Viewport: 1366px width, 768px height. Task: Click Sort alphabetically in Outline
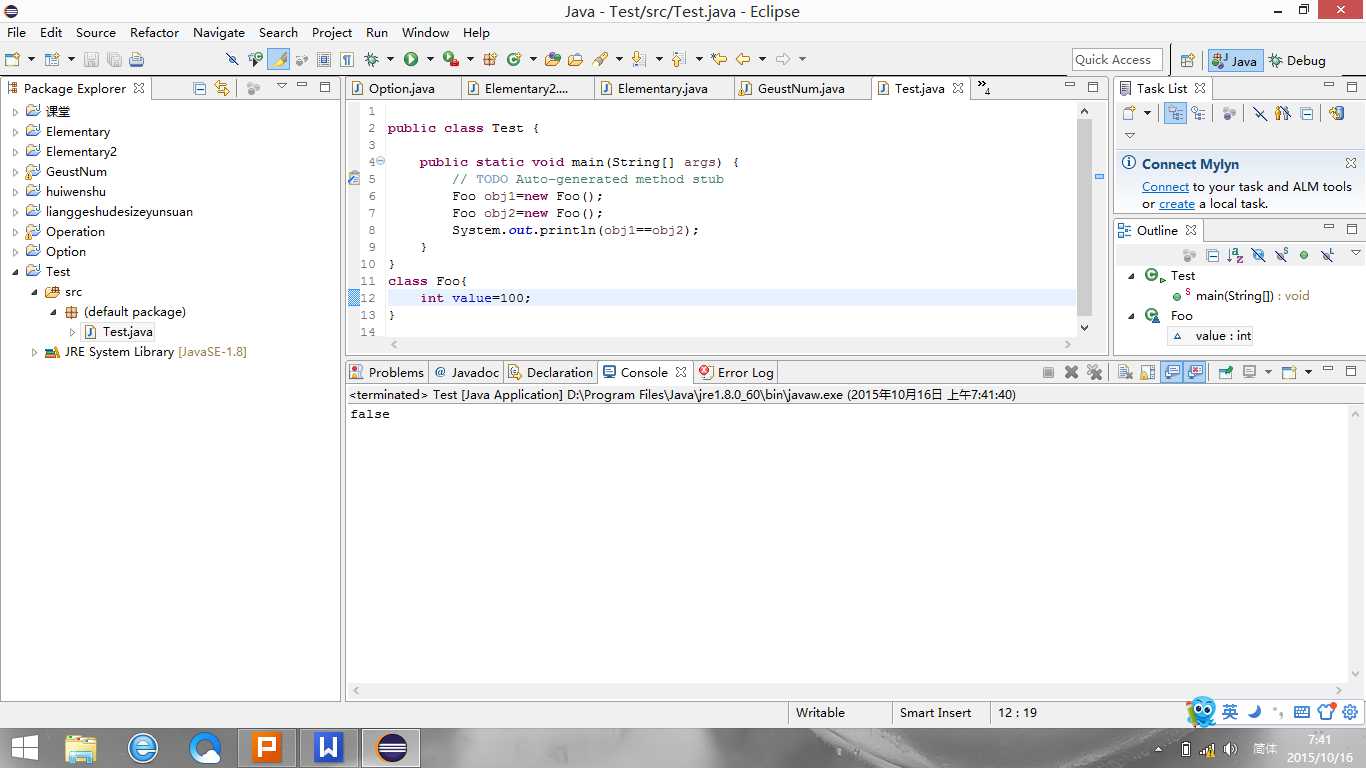[1235, 255]
